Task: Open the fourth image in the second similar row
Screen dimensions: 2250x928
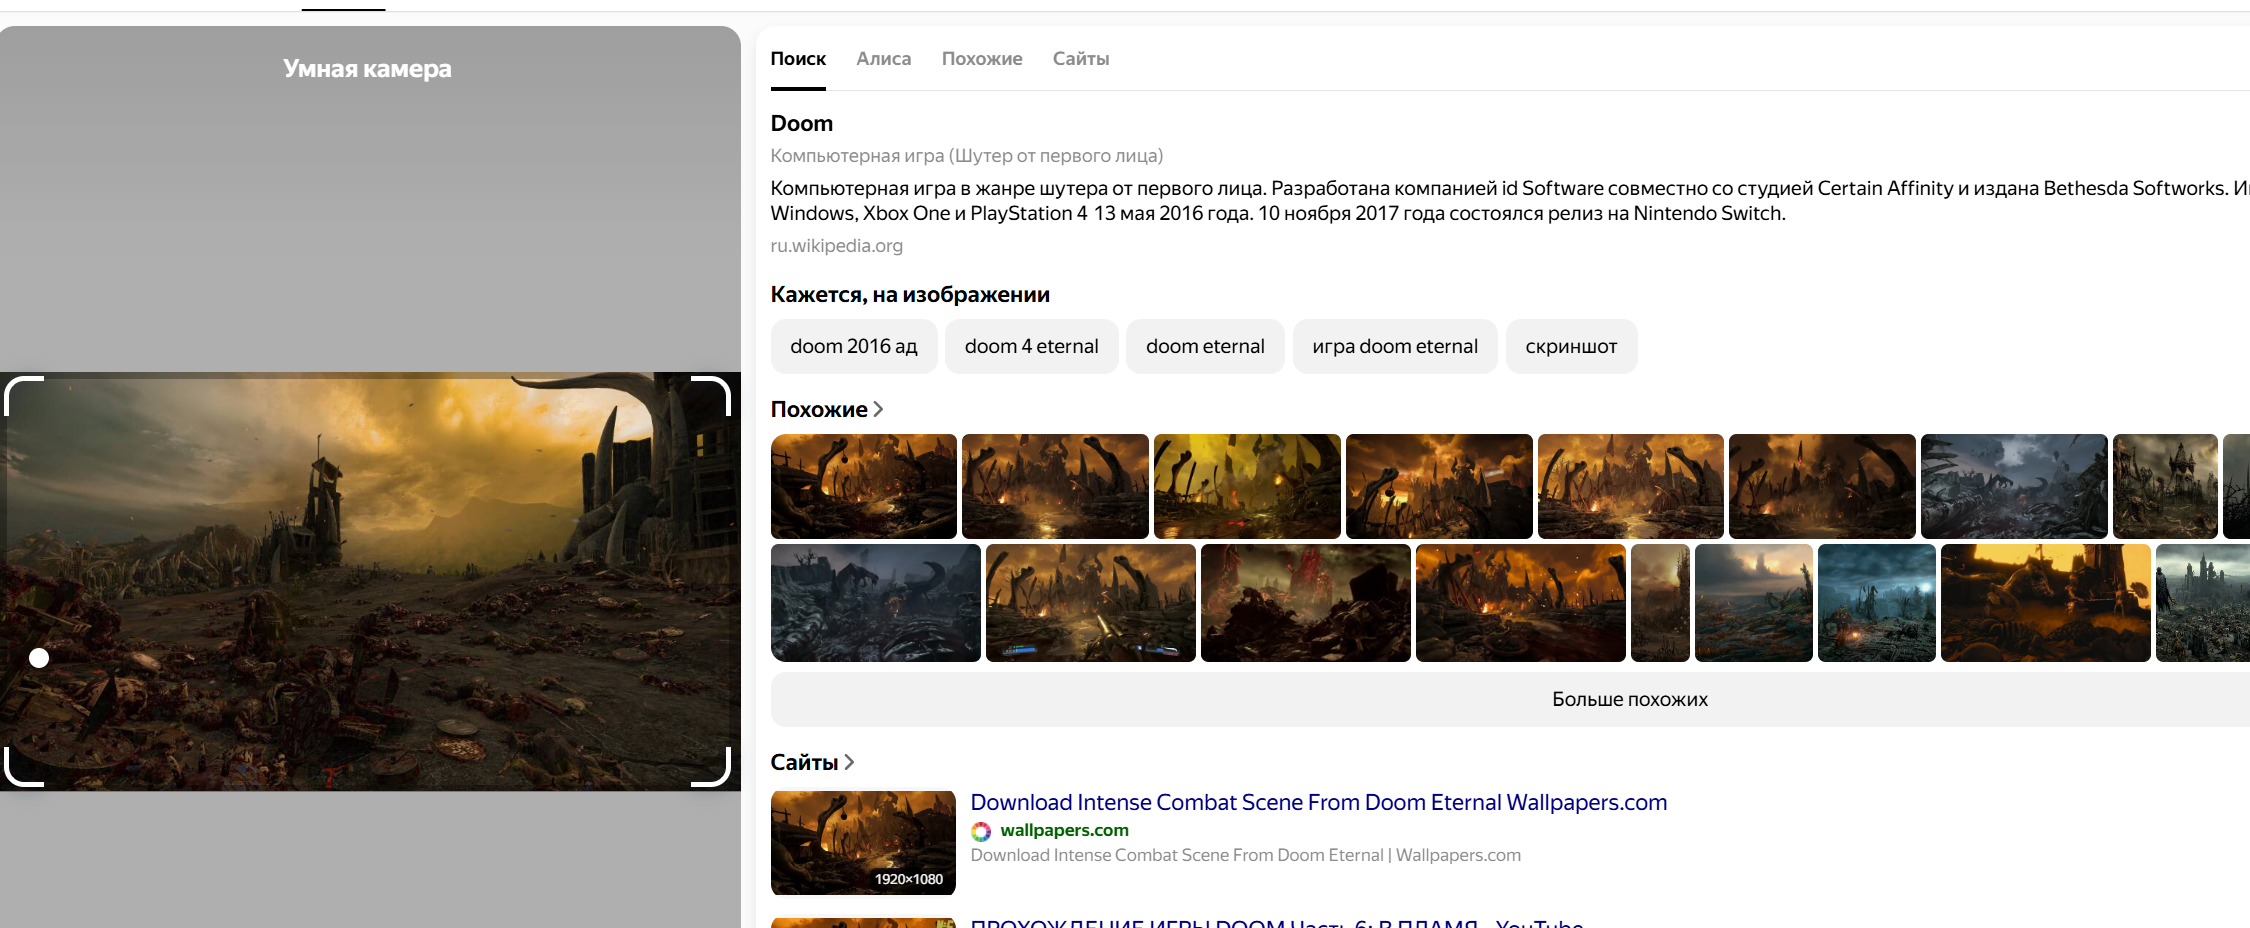Action: 1521,603
